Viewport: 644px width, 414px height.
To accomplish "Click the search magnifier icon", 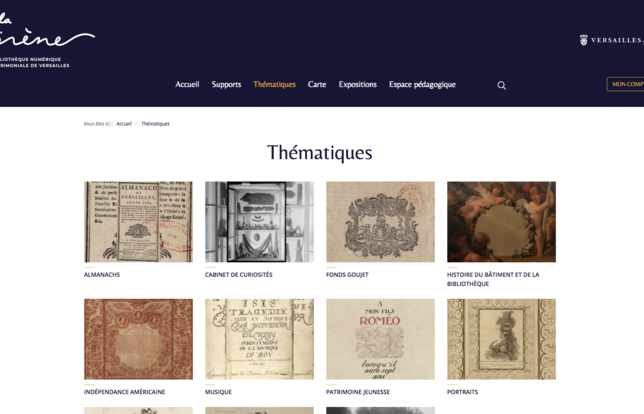I will coord(501,85).
